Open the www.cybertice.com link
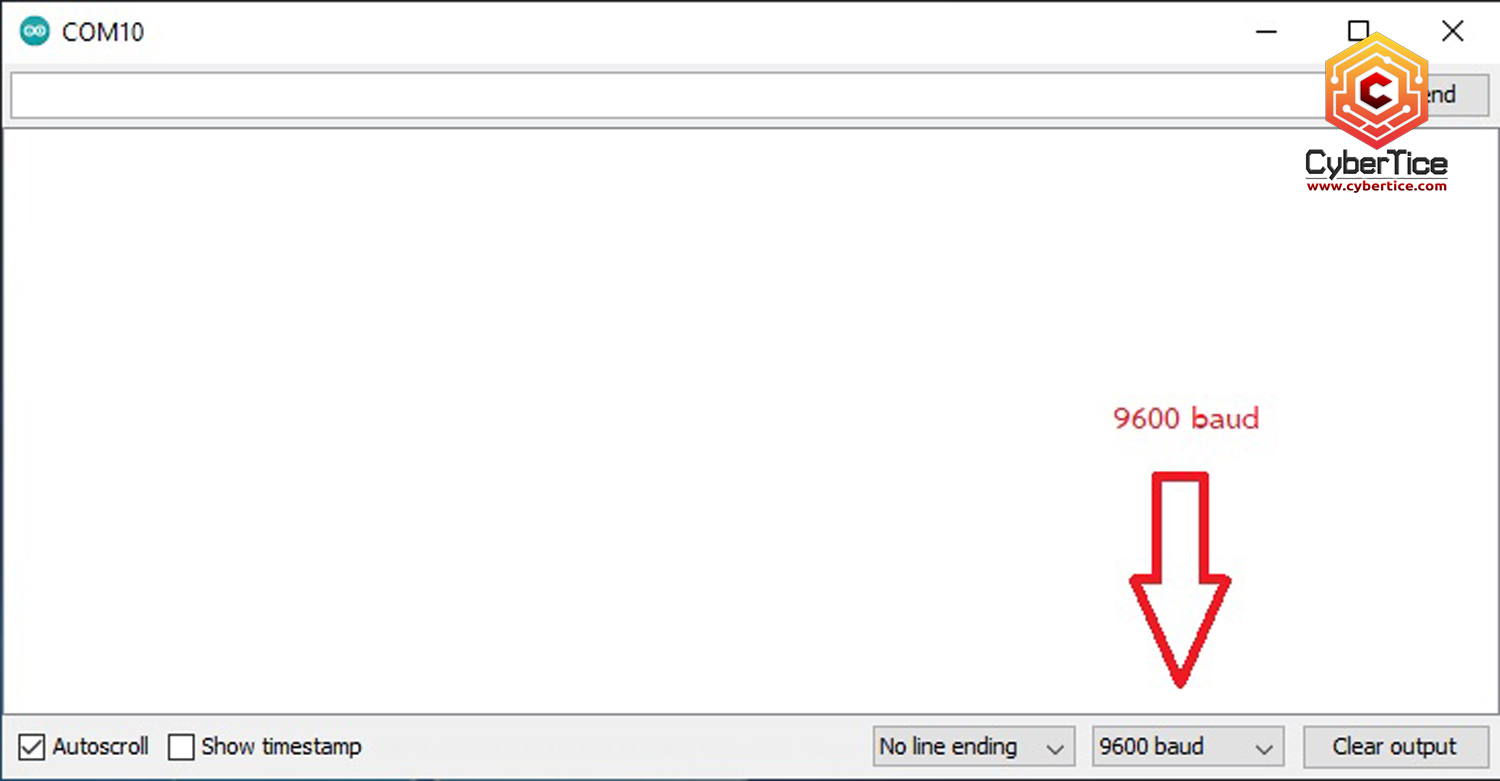This screenshot has width=1500, height=781. [x=1376, y=186]
